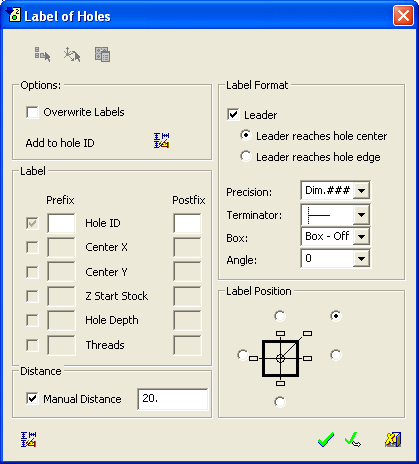Click the green checkmark OK icon
This screenshot has height=464, width=419.
pyautogui.click(x=326, y=439)
